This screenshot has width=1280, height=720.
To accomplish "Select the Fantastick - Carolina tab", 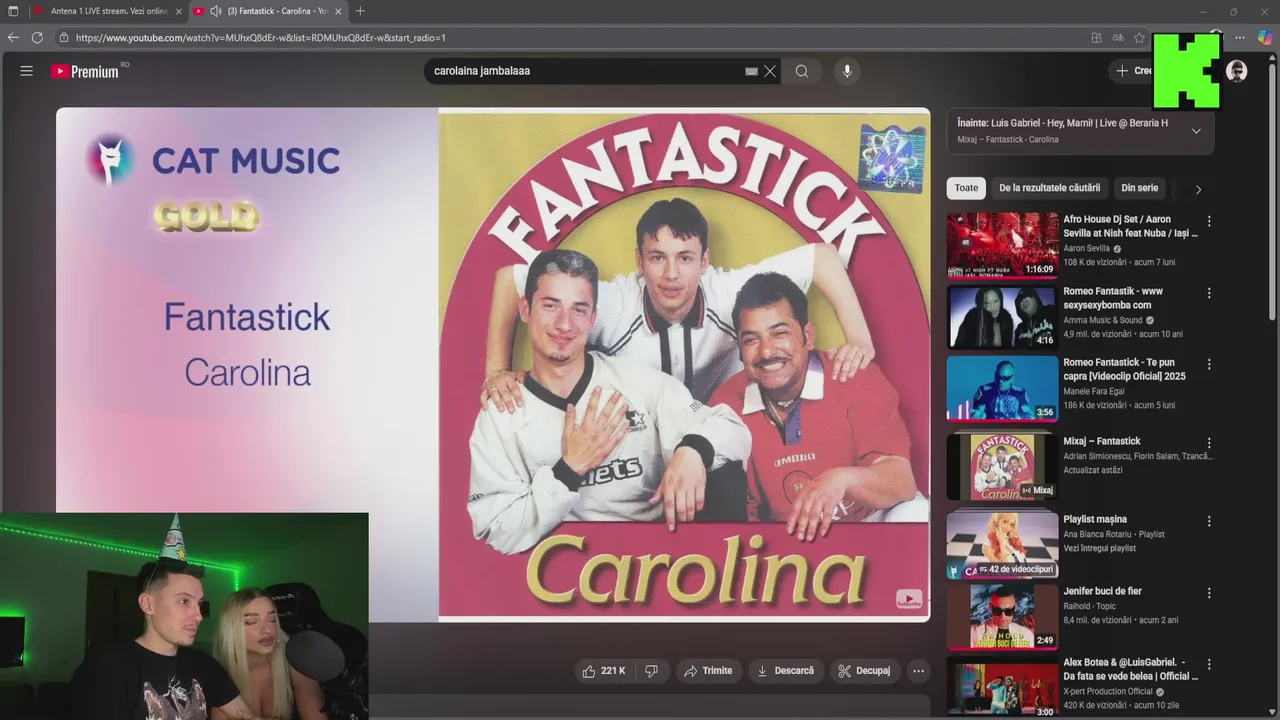I will pyautogui.click(x=278, y=11).
